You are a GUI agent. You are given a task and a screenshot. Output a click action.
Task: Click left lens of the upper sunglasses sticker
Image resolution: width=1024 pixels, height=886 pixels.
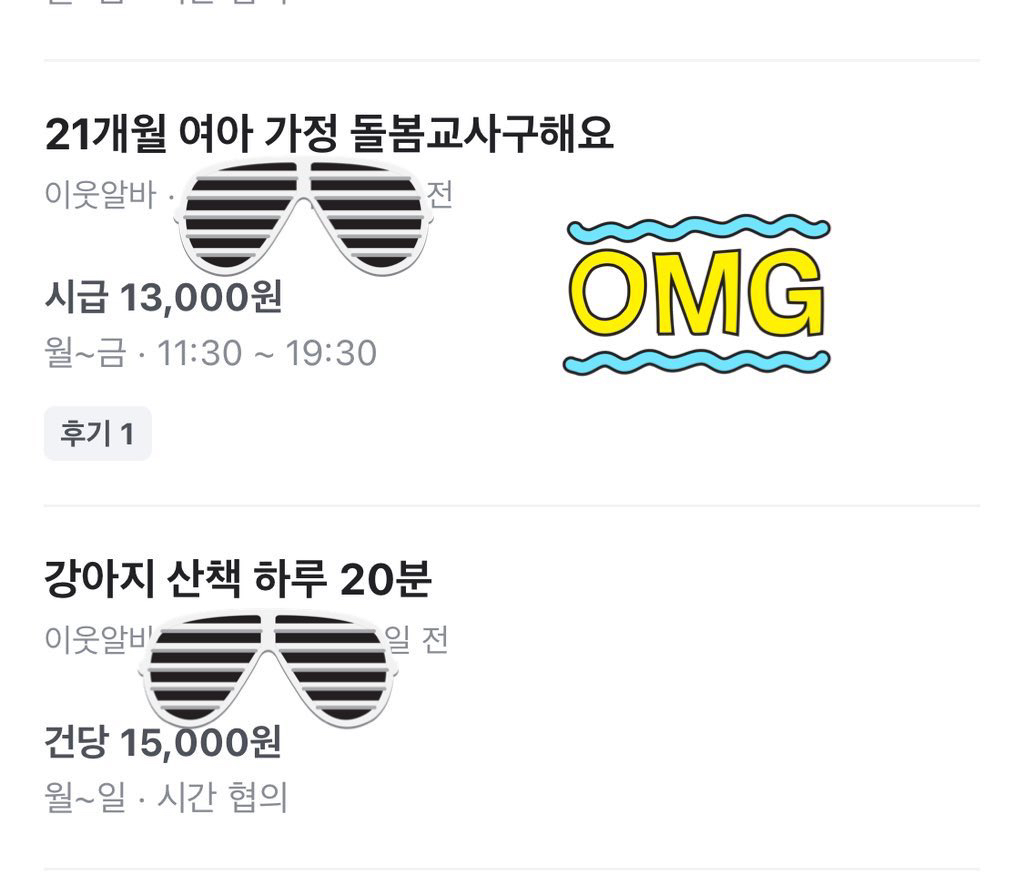pos(242,212)
